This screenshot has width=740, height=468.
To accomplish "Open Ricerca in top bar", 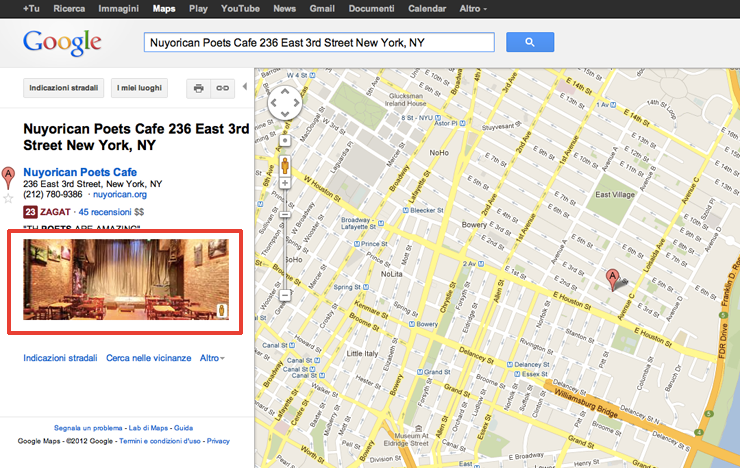I will (69, 8).
